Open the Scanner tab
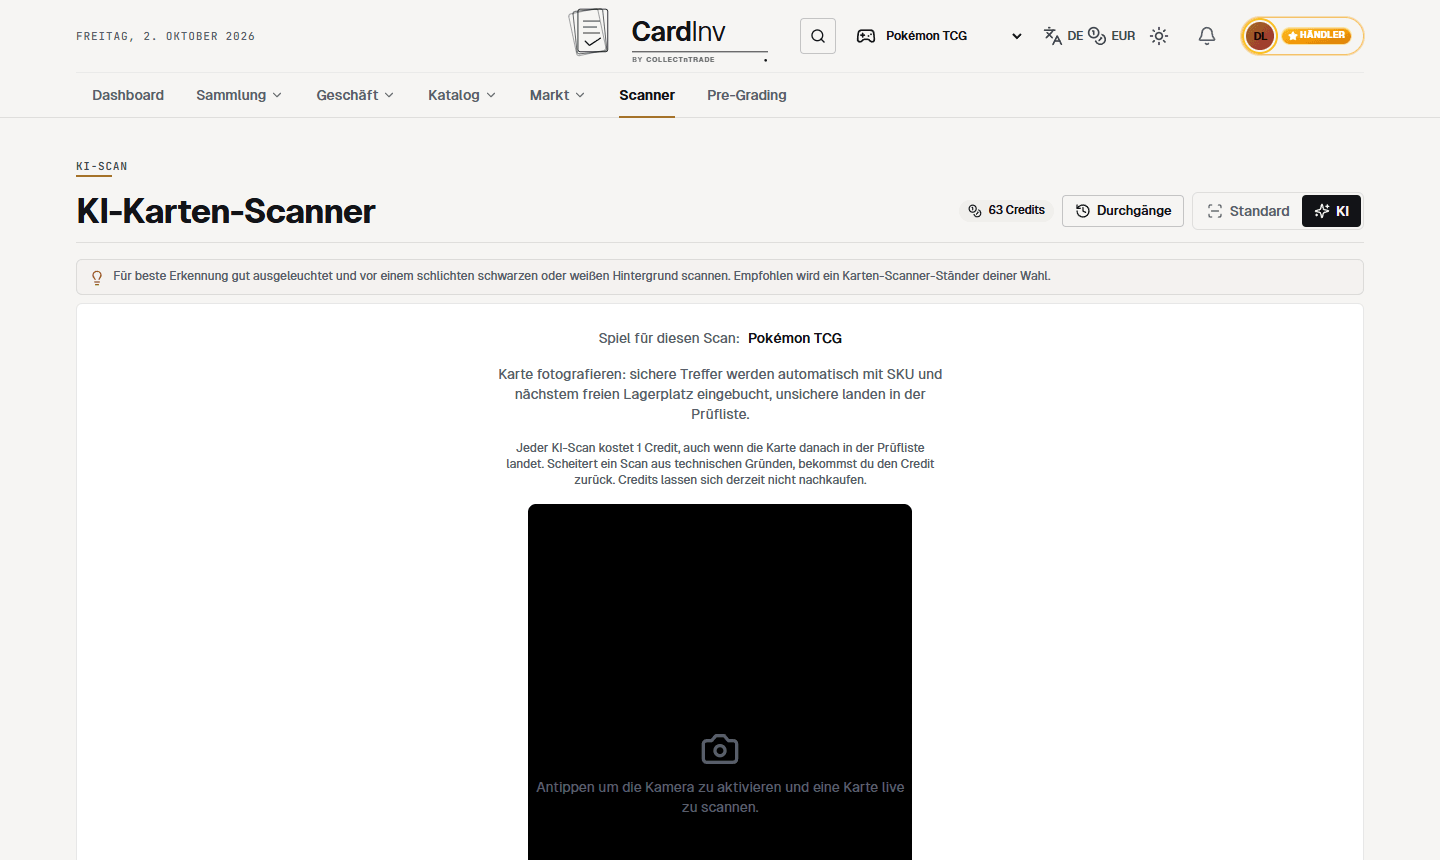 (x=647, y=95)
